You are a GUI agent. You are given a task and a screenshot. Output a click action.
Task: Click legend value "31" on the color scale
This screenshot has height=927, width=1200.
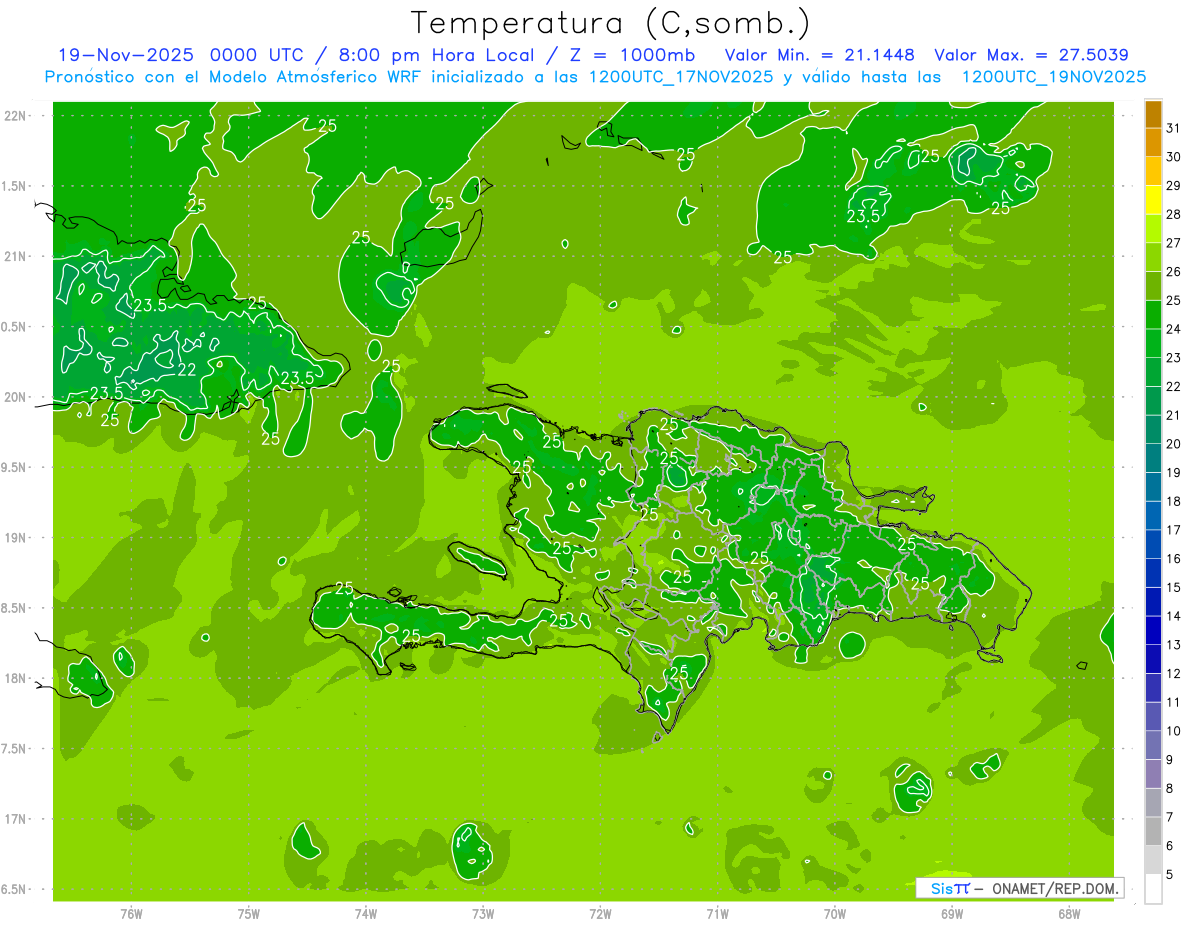pos(1174,128)
